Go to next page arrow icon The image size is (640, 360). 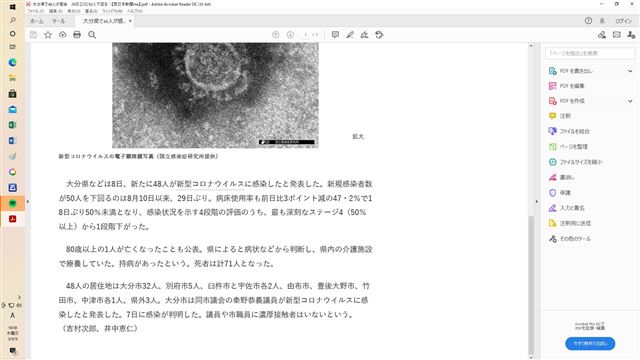point(290,35)
